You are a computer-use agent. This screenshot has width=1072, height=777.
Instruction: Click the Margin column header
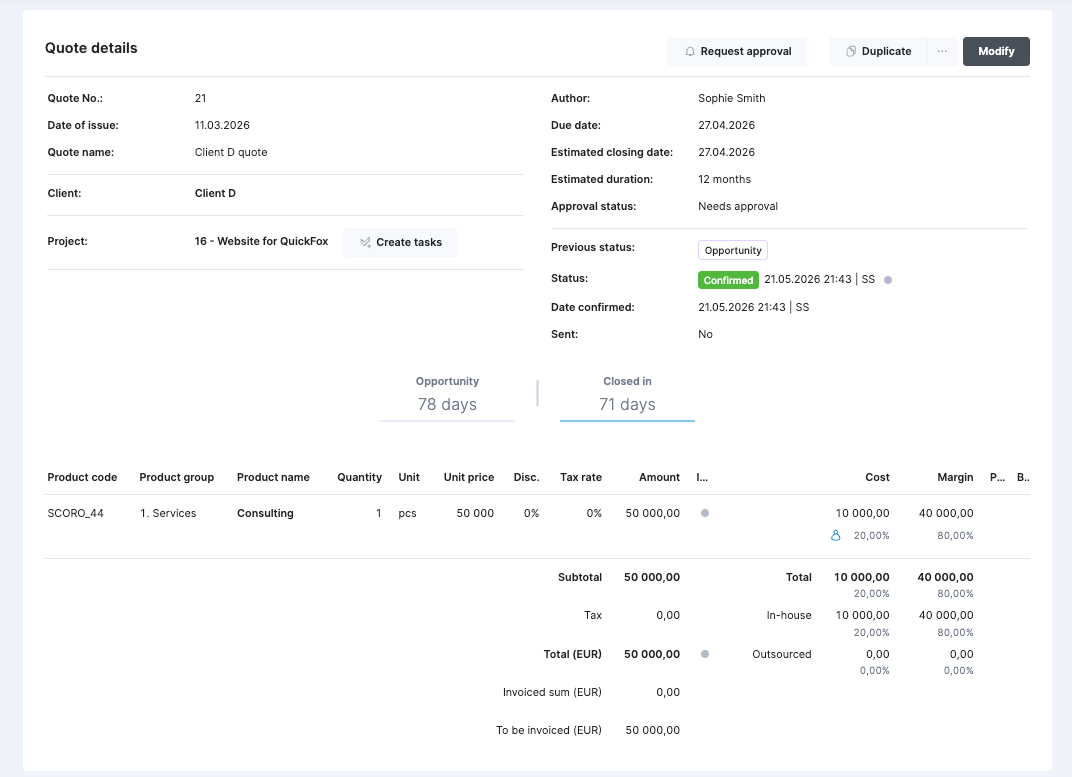(955, 477)
